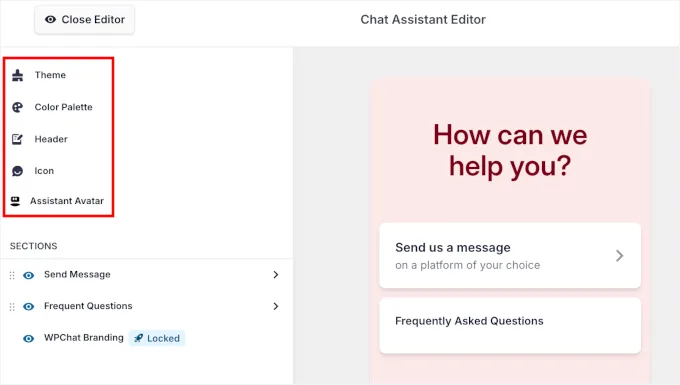Image resolution: width=680 pixels, height=385 pixels.
Task: Click the Locked upgrade badge
Action: [x=157, y=338]
